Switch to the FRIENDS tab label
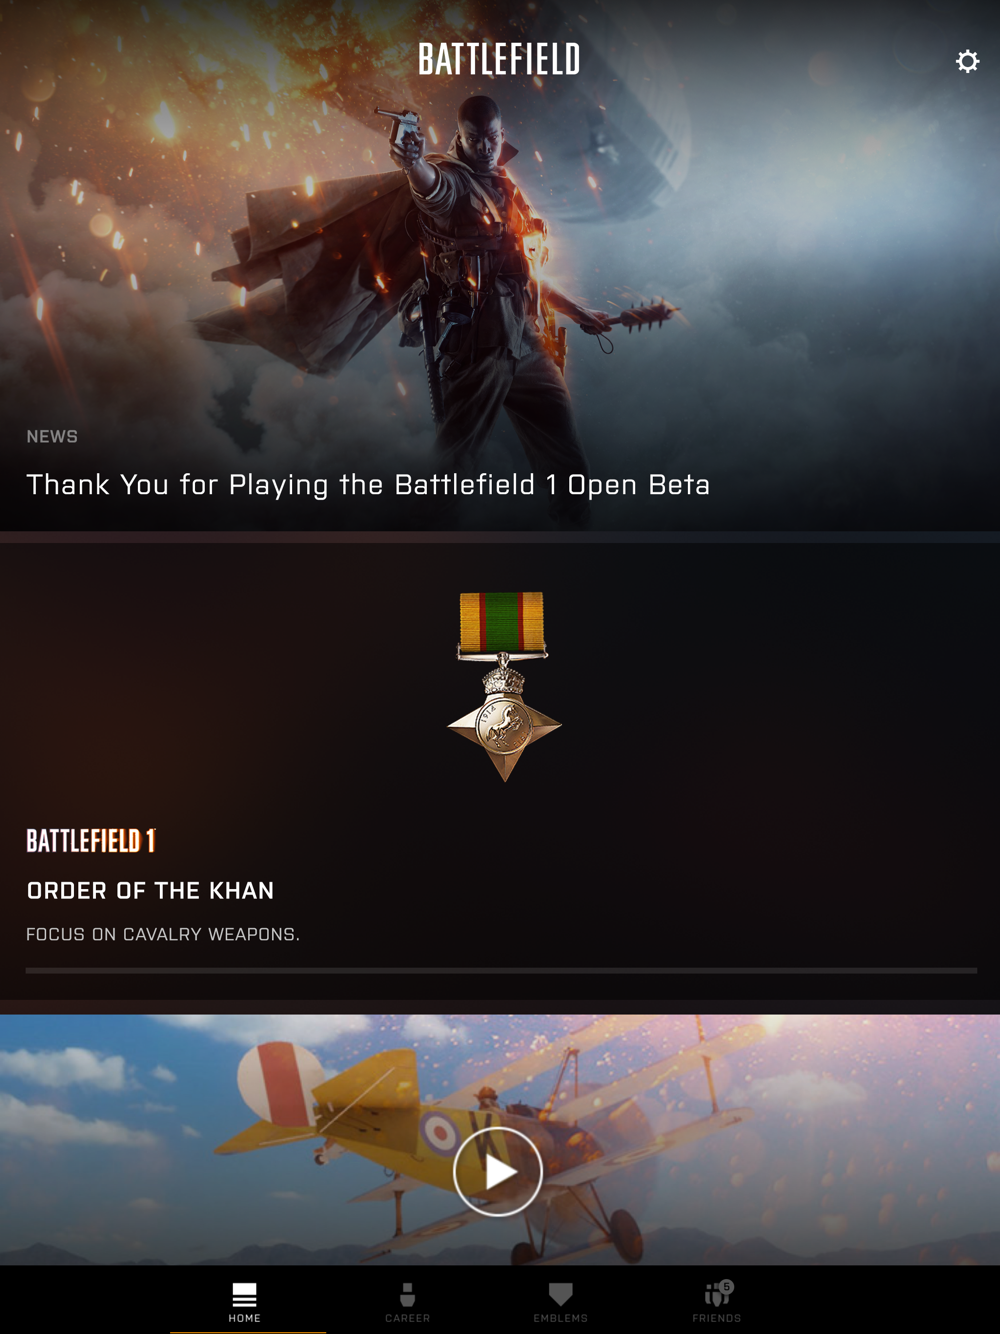This screenshot has height=1334, width=1000. click(717, 1318)
